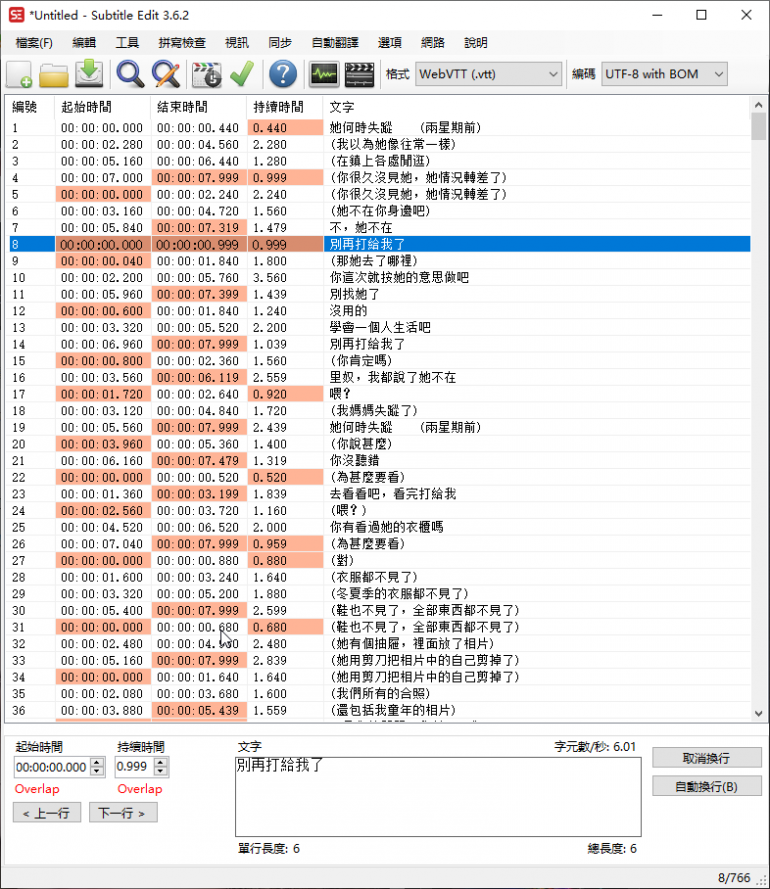The image size is (770, 889).
Task: Increase duration with up stepper arrow
Action: pos(161,762)
